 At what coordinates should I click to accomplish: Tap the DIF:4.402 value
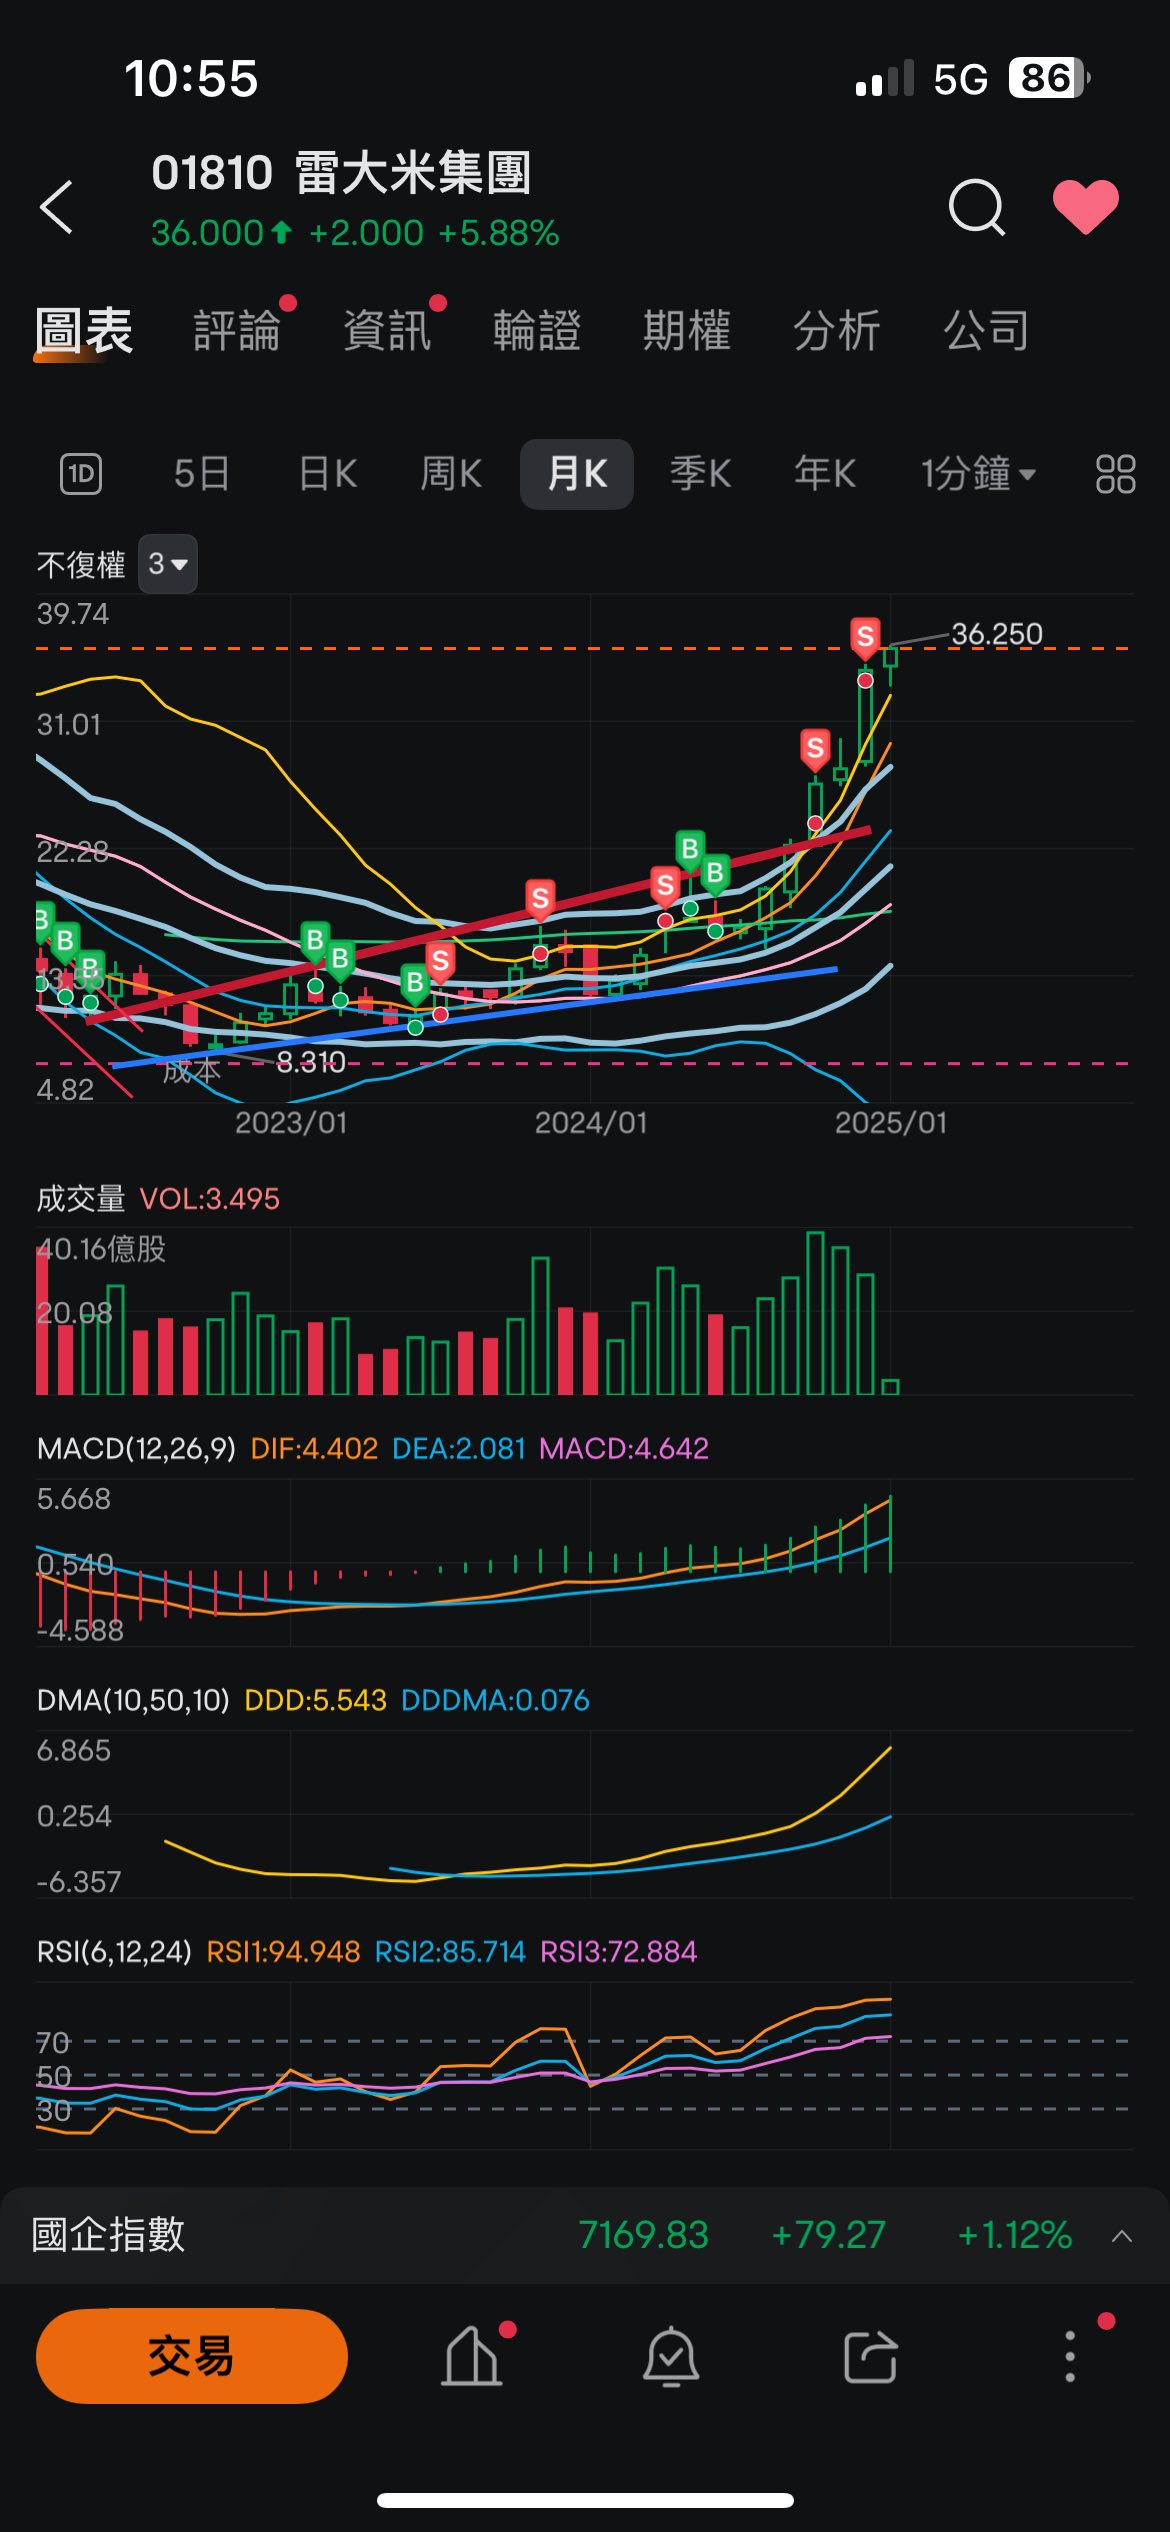pyautogui.click(x=314, y=1449)
